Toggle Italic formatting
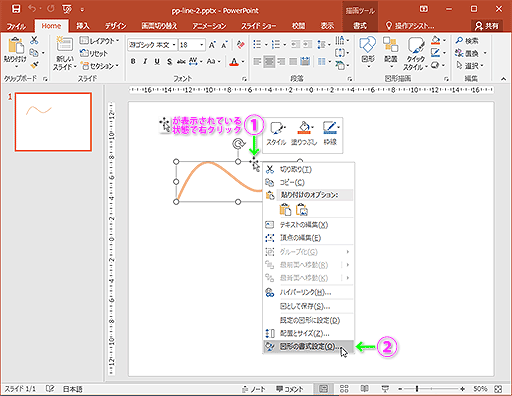The width and height of the screenshot is (512, 396). 145,61
